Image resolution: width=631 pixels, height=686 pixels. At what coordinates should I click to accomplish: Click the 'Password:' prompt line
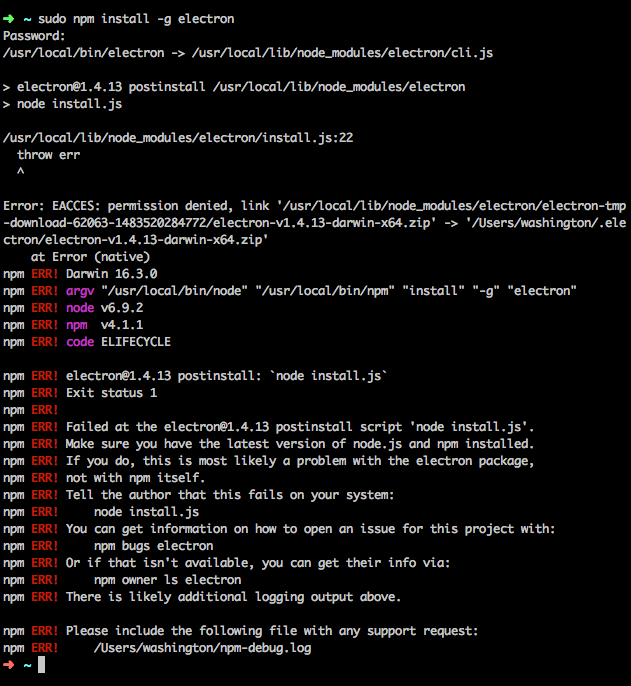(34, 36)
